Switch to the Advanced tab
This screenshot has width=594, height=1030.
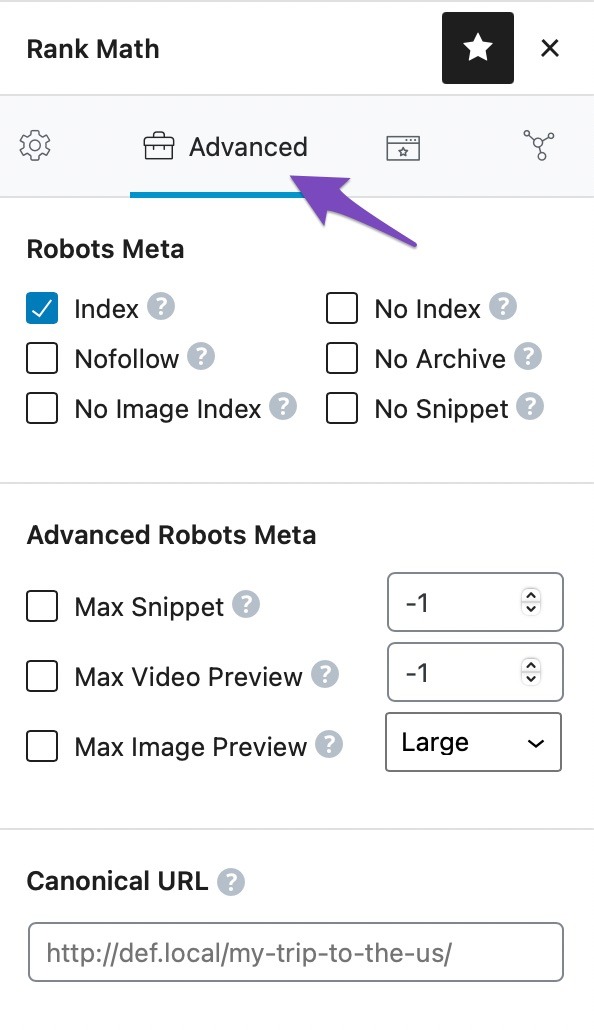247,146
